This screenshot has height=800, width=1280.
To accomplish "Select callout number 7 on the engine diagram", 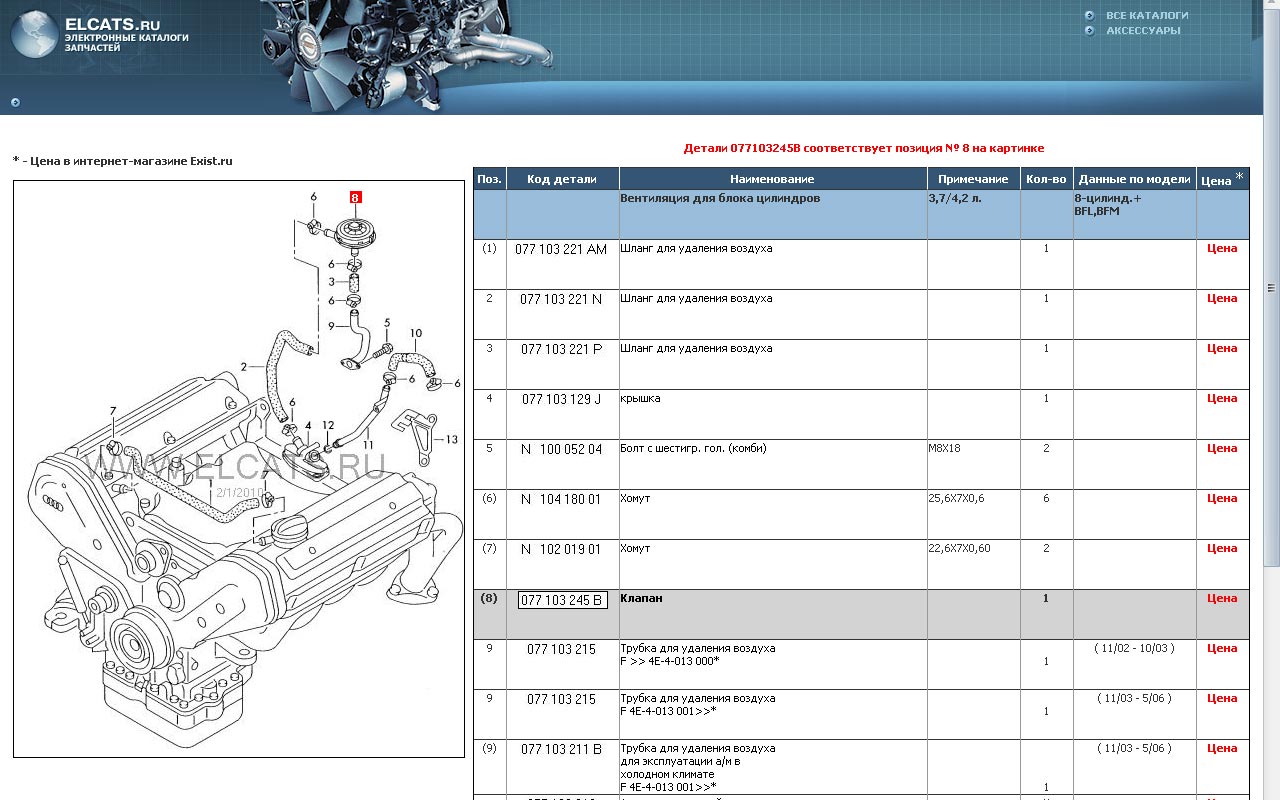I will click(x=113, y=411).
